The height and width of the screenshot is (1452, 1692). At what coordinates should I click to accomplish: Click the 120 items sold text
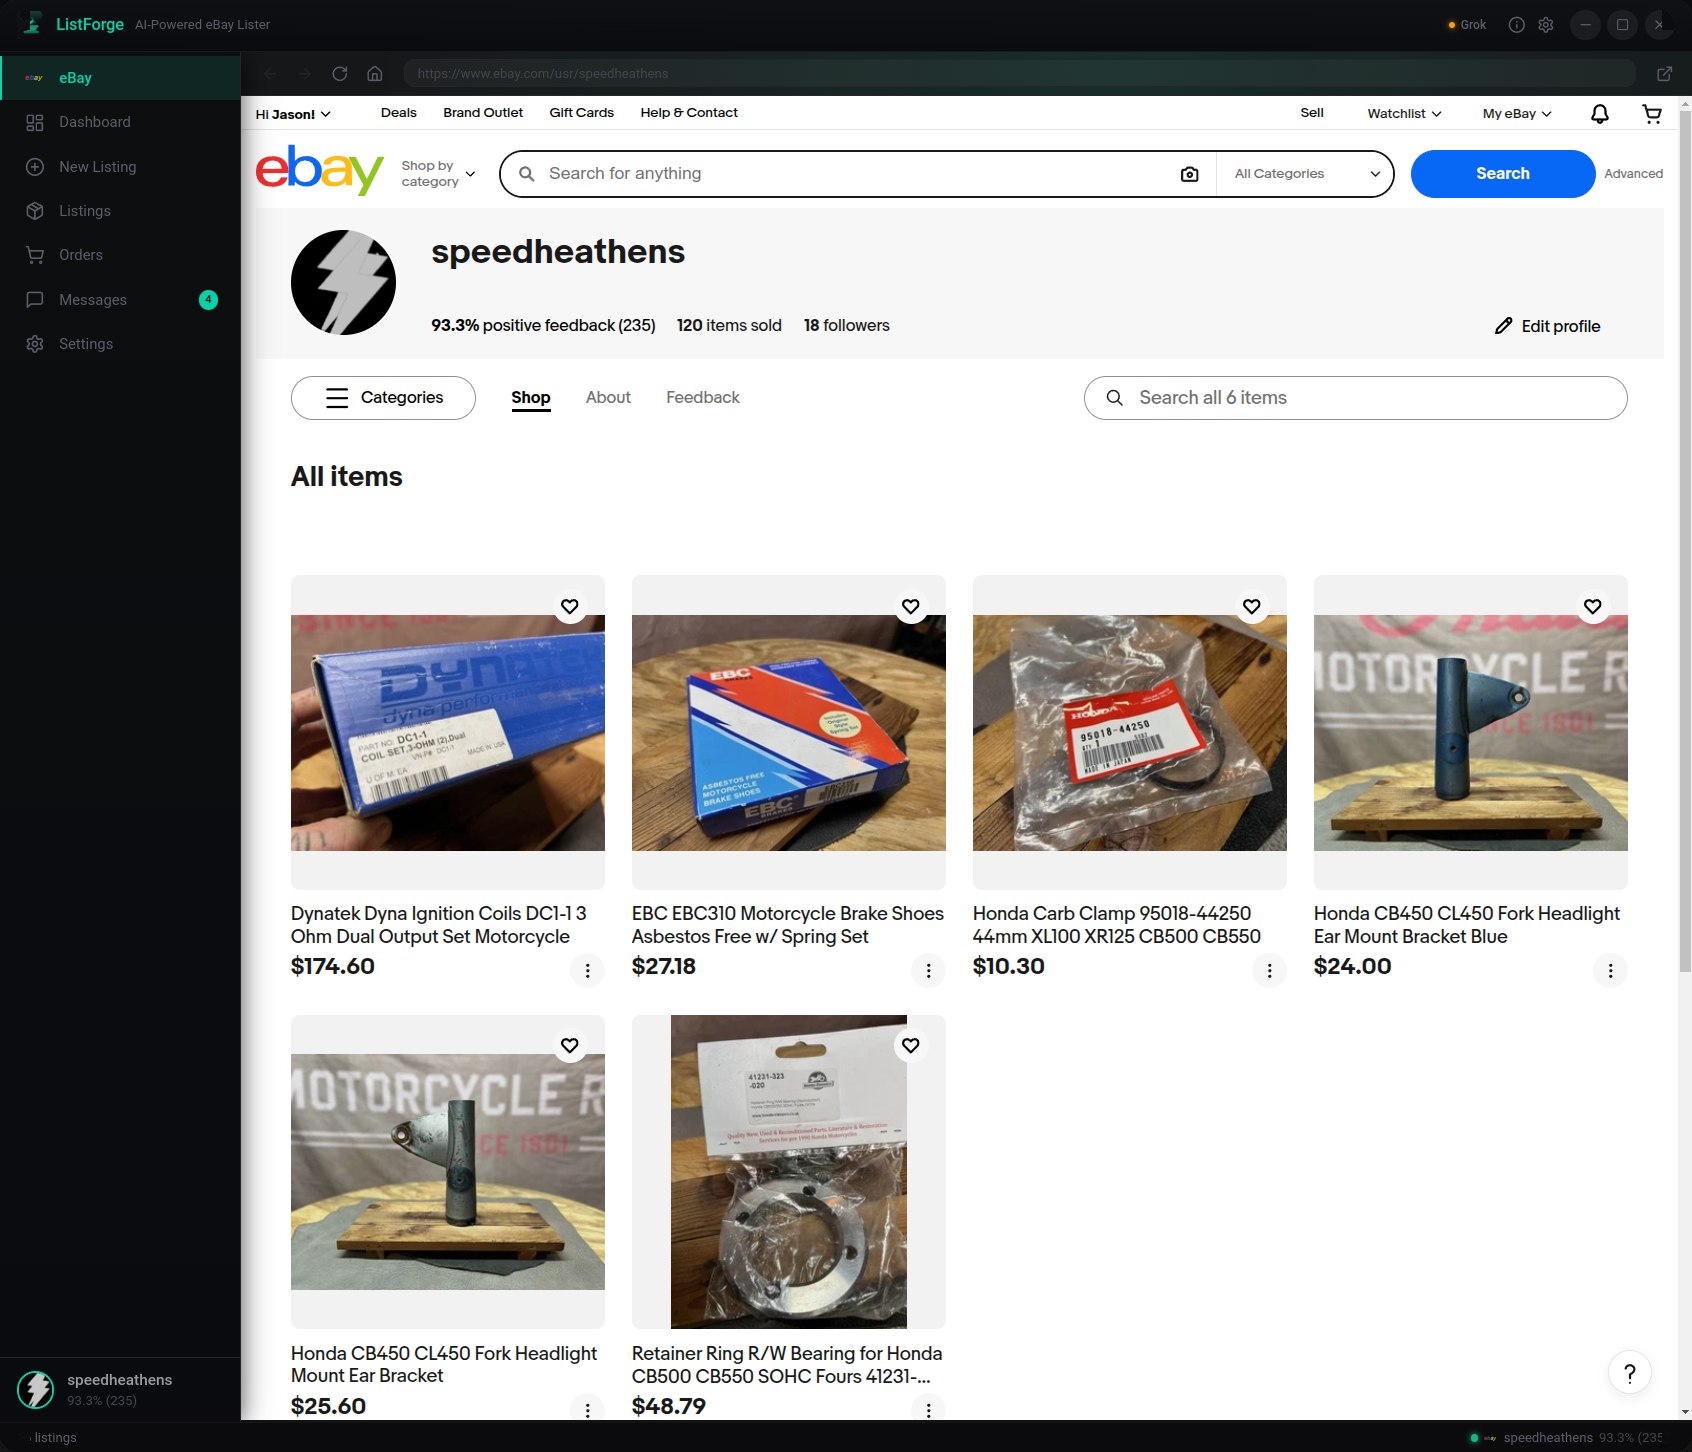point(729,325)
